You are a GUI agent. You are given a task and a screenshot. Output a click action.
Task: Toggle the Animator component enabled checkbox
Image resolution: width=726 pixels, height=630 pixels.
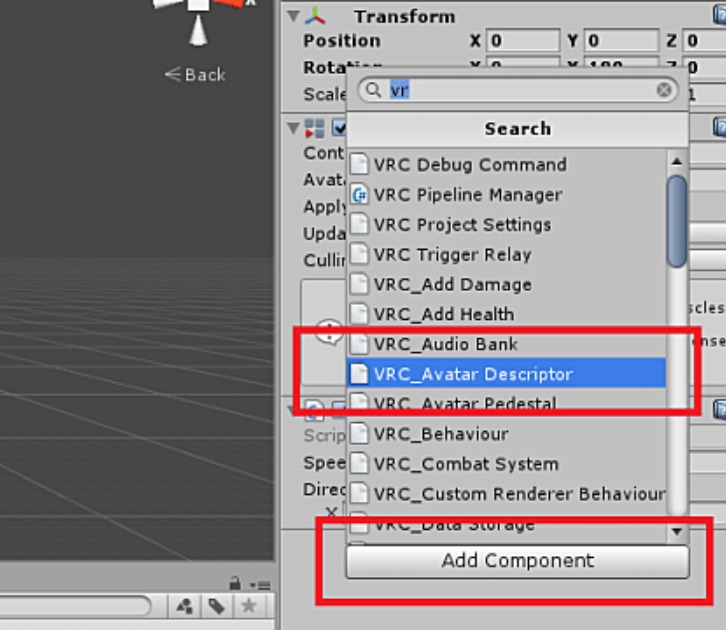[x=338, y=128]
